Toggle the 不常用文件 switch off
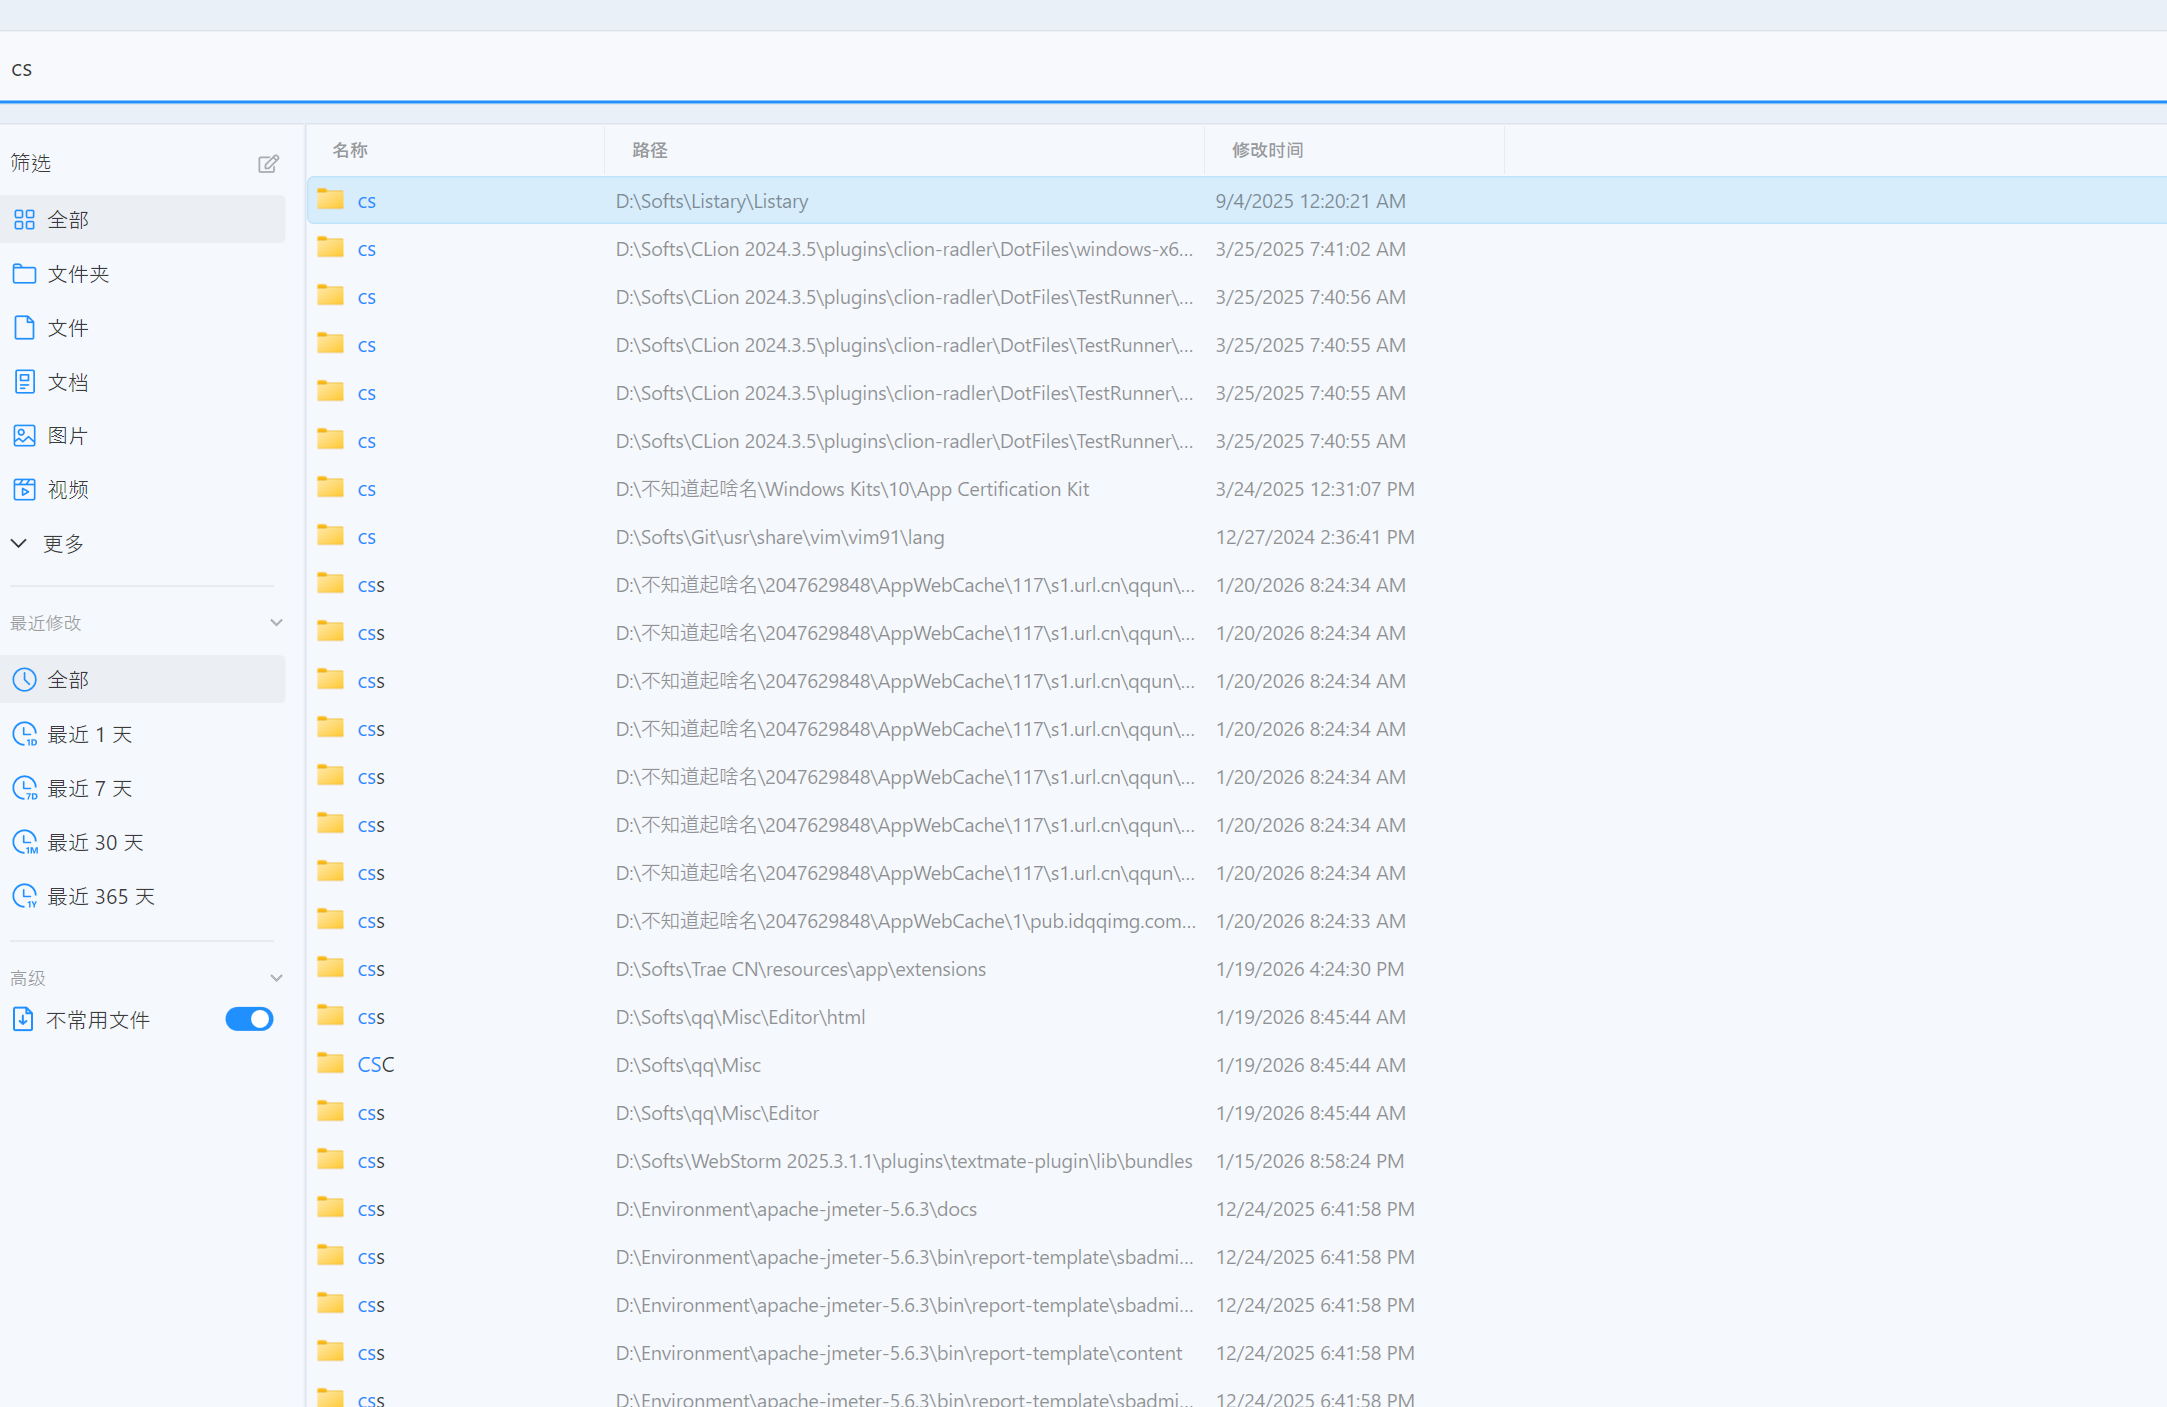The width and height of the screenshot is (2167, 1407). click(249, 1019)
